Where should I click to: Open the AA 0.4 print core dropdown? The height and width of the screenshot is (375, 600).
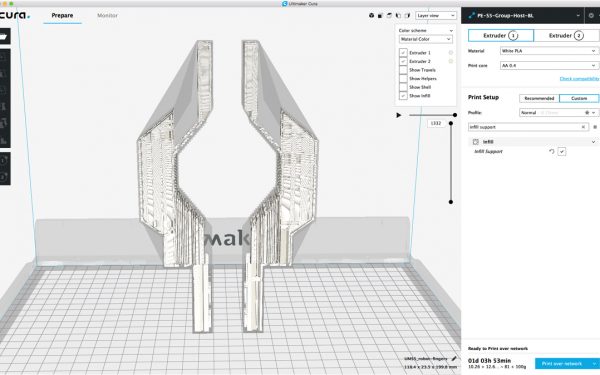click(548, 65)
